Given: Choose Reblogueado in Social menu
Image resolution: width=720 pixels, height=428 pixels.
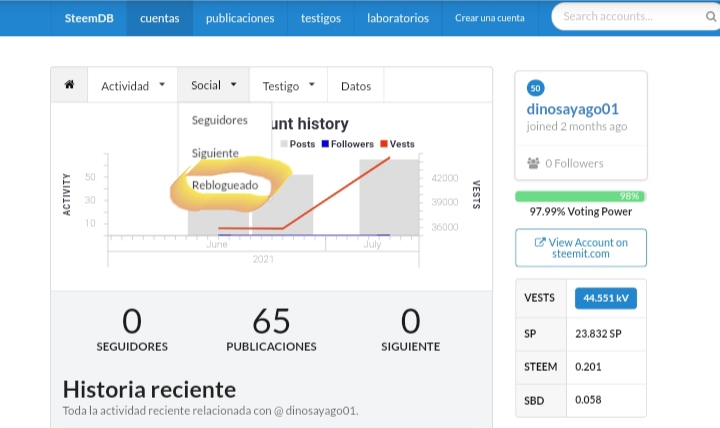Looking at the screenshot, I should pos(225,185).
